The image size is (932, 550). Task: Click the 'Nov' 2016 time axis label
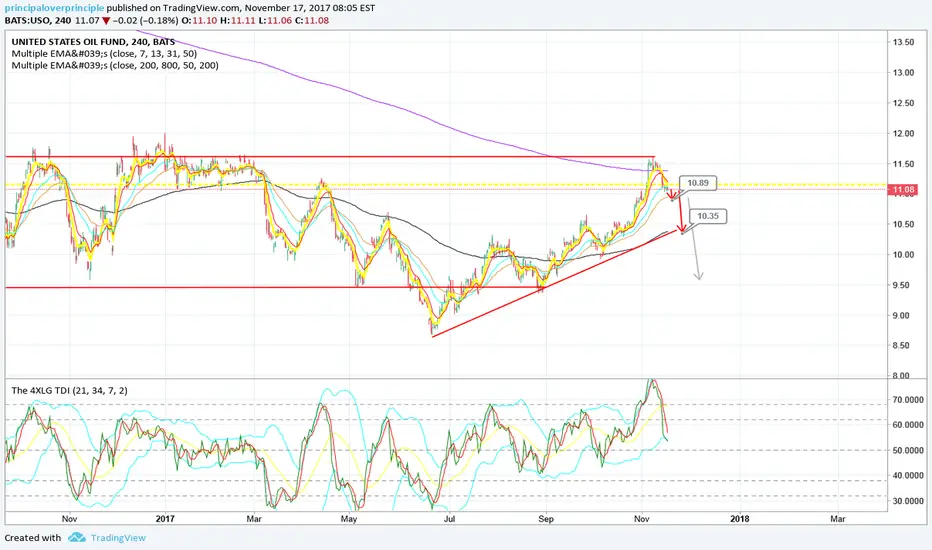pyautogui.click(x=70, y=518)
